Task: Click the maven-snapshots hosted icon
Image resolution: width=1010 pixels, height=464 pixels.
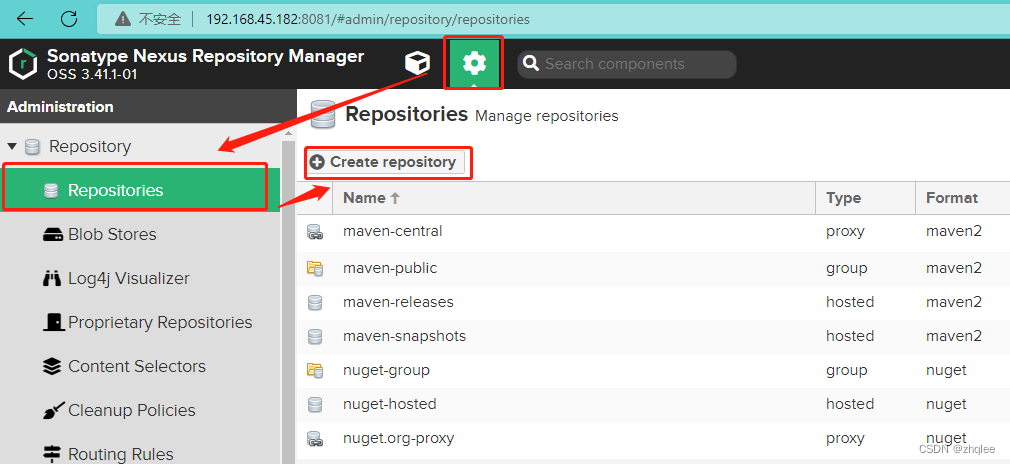Action: click(x=314, y=336)
